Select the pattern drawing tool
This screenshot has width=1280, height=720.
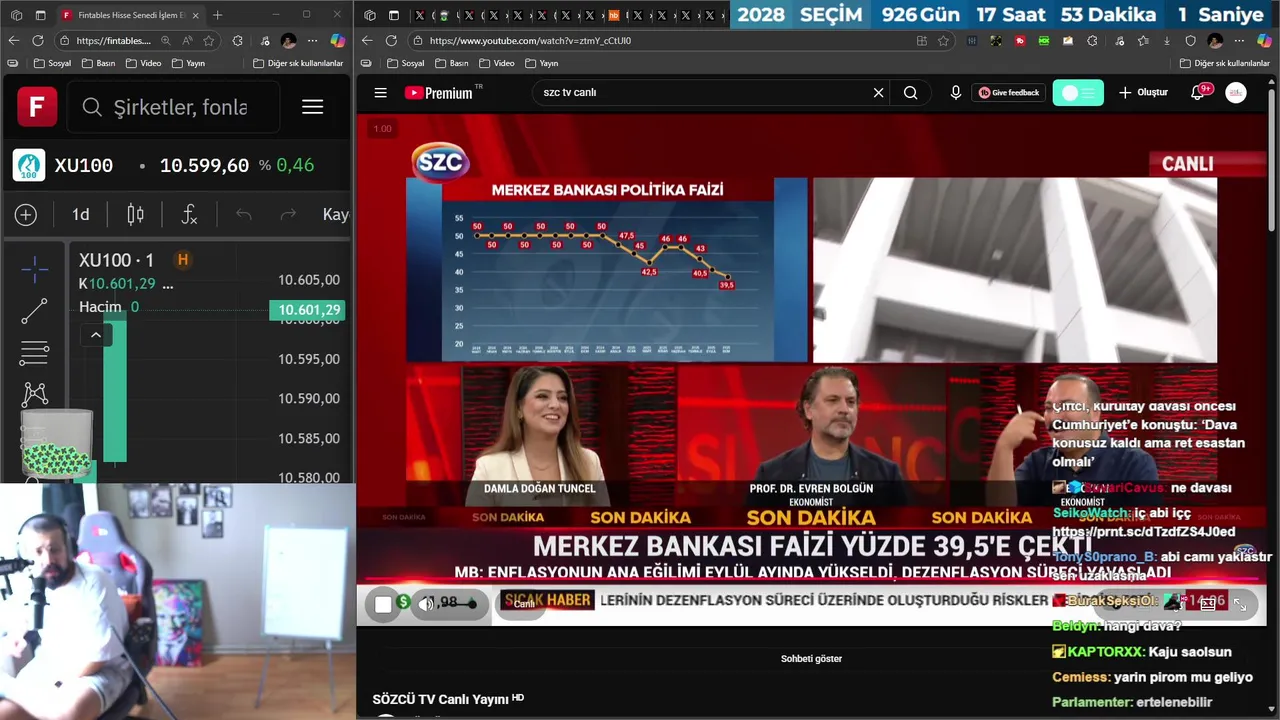click(35, 394)
